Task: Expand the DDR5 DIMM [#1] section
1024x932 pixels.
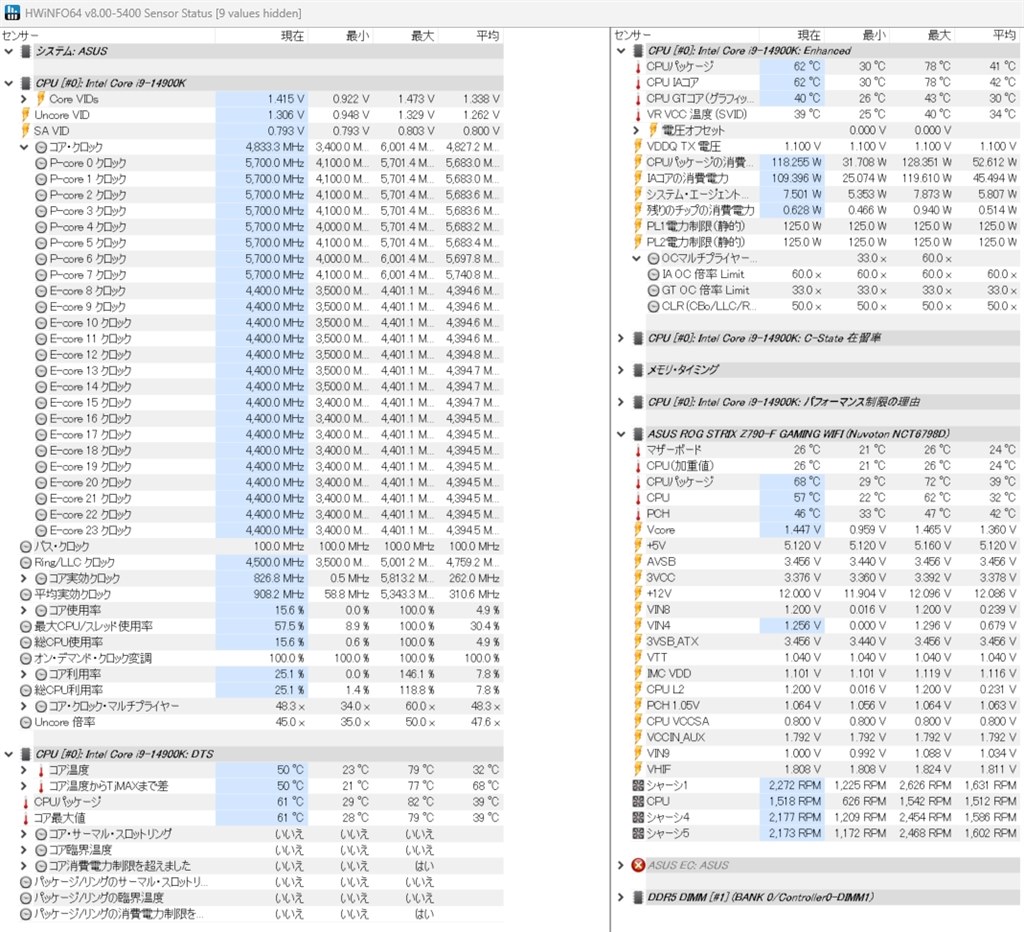Action: 621,897
